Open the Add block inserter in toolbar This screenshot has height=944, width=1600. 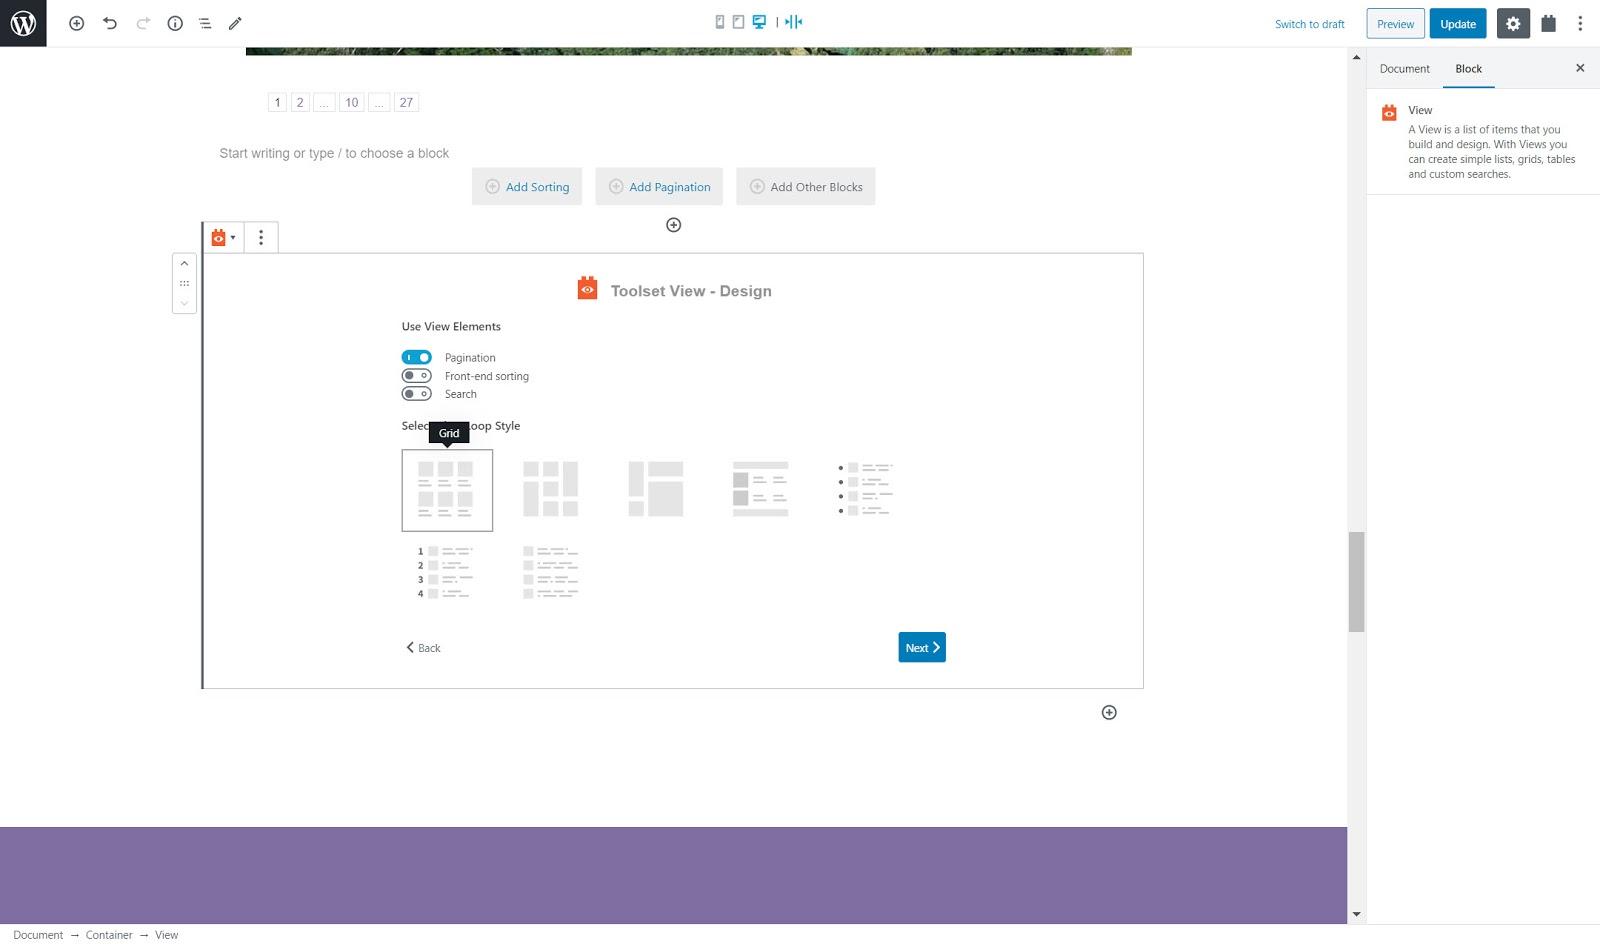[x=76, y=23]
